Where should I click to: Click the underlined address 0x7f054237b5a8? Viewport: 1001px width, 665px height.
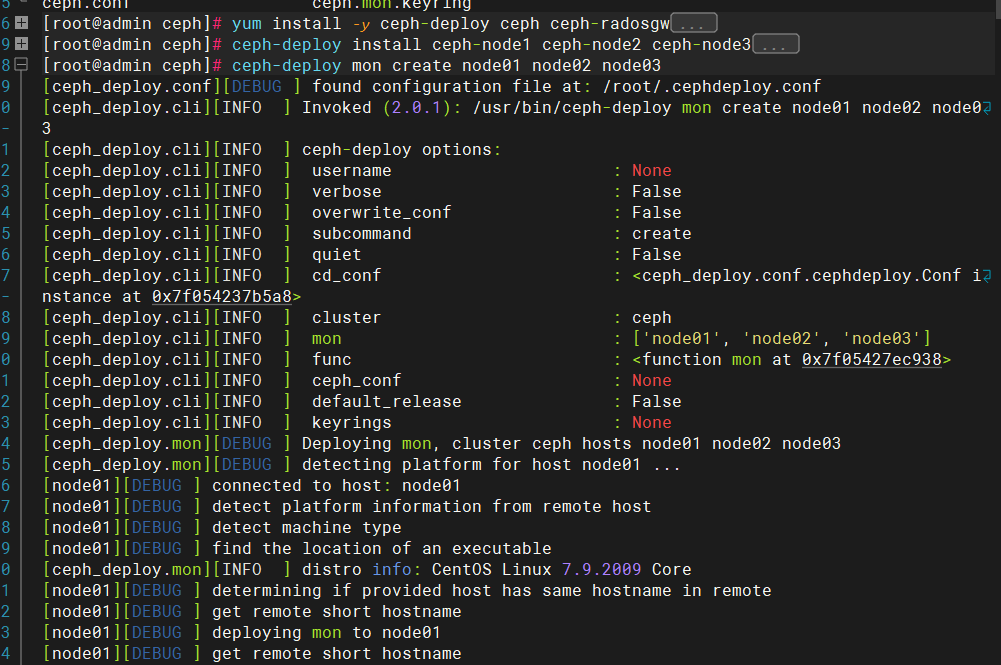pyautogui.click(x=222, y=297)
